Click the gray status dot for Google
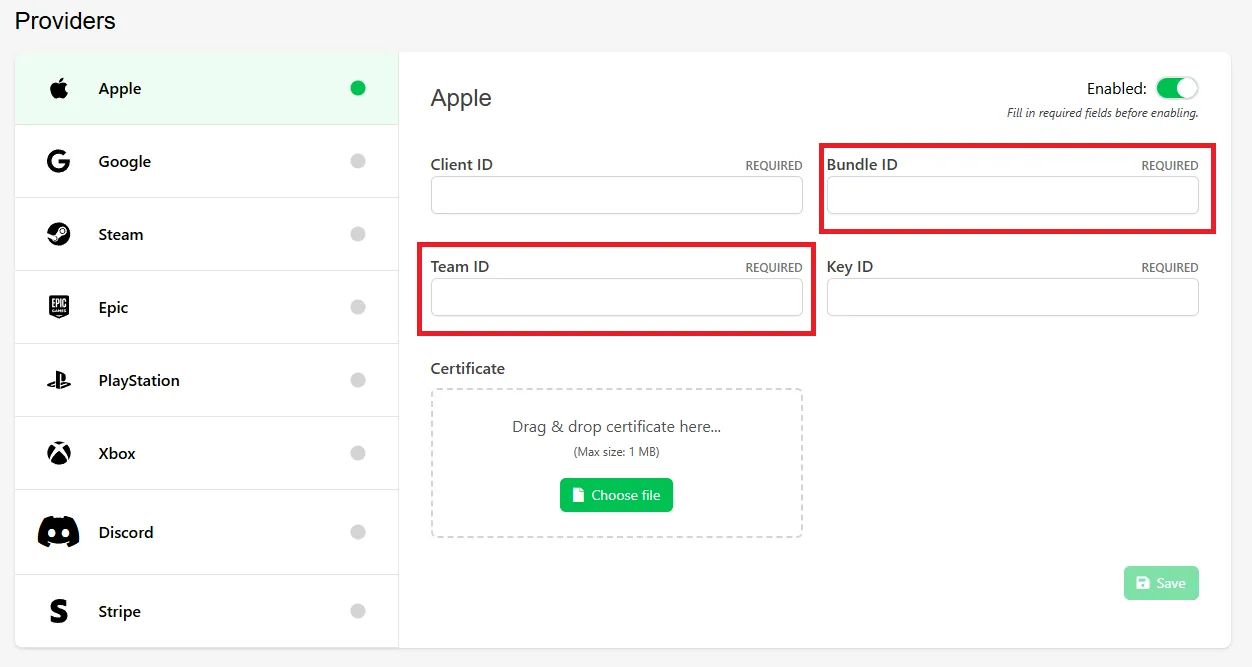The width and height of the screenshot is (1252, 667). [x=358, y=161]
